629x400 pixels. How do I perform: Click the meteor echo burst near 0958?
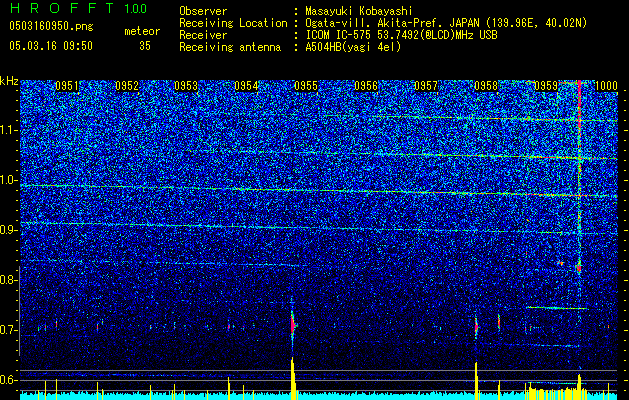(x=476, y=327)
